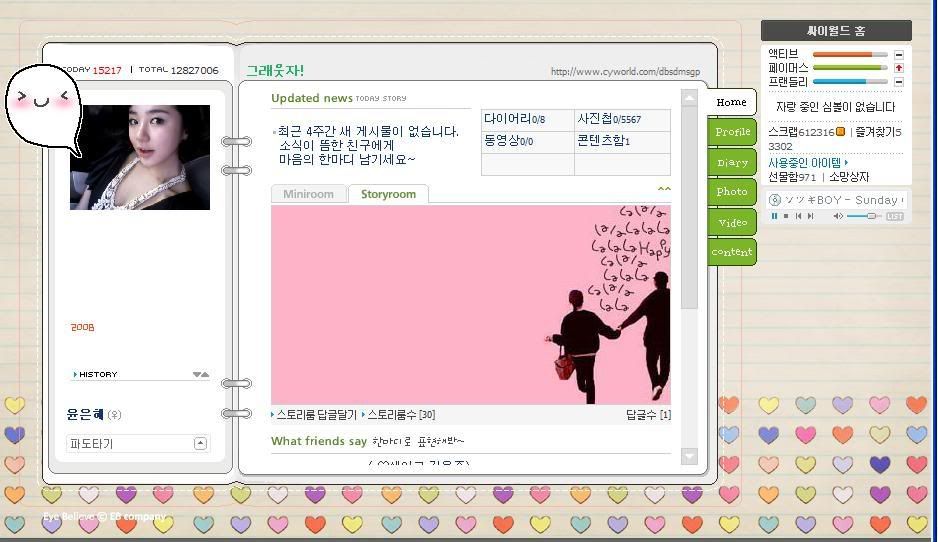Viewport: 938px width, 542px height.
Task: Click the minus toggle next to 프랜들리
Action: tap(898, 82)
